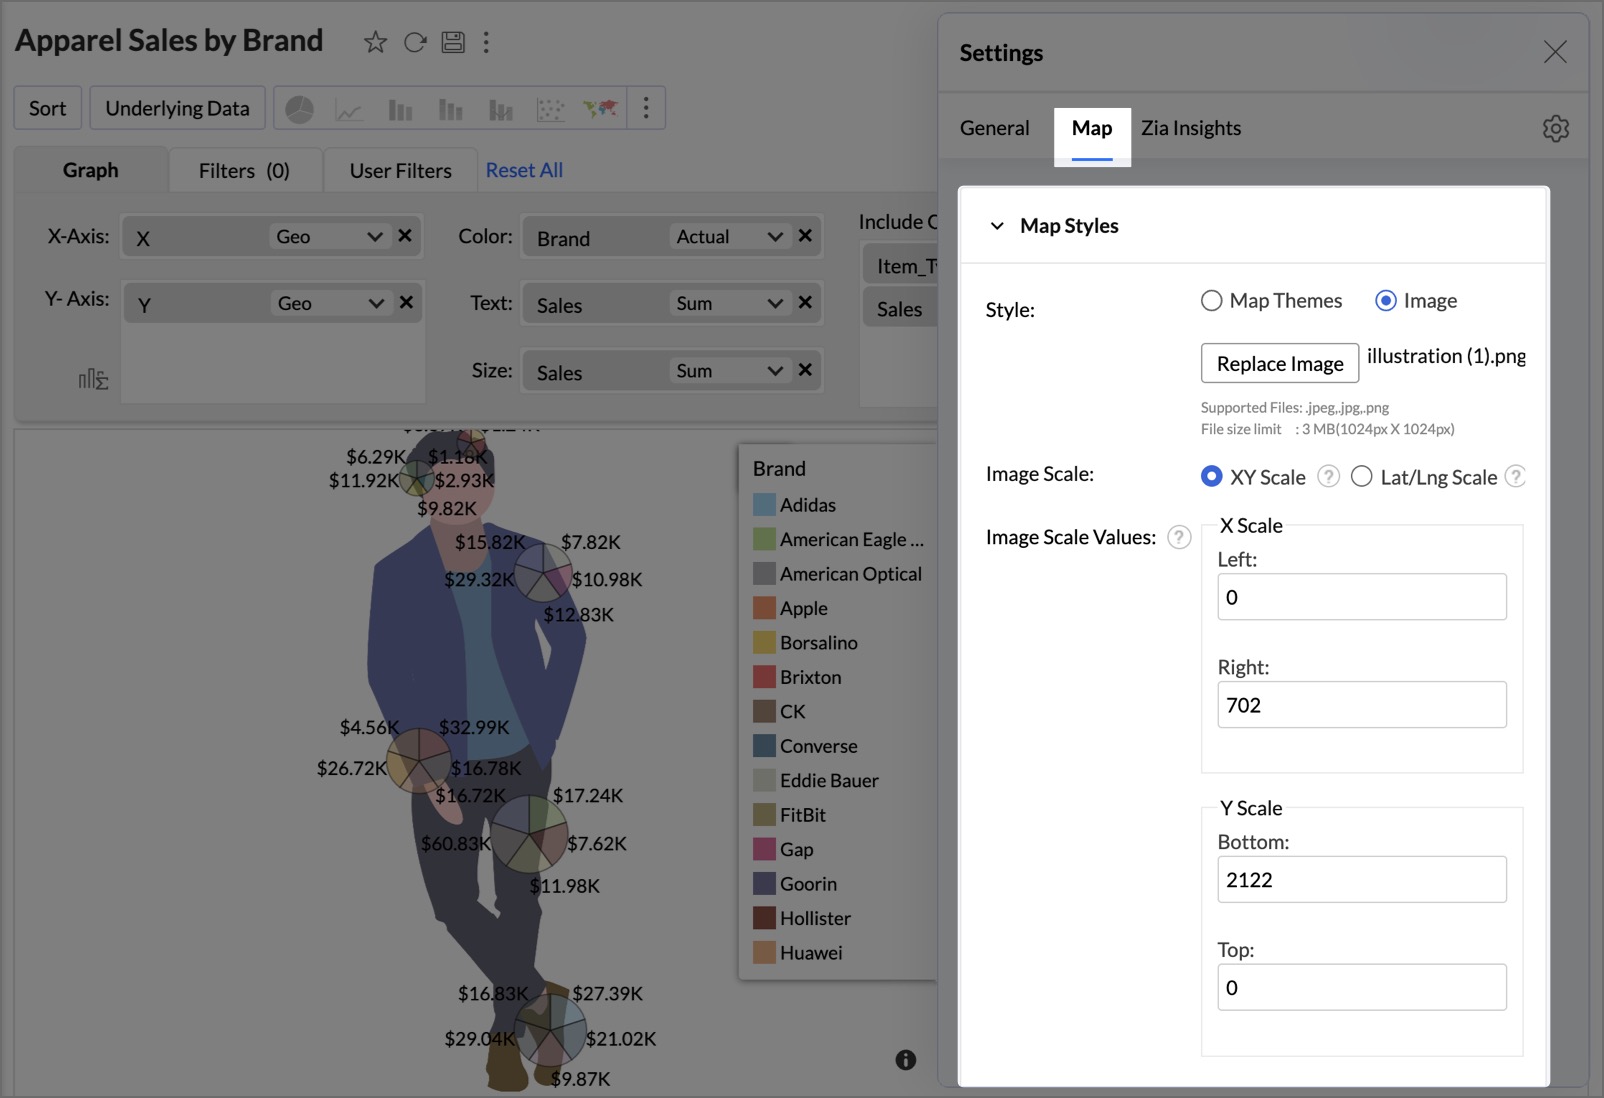Click the Reset All link
This screenshot has height=1098, width=1604.
524,170
